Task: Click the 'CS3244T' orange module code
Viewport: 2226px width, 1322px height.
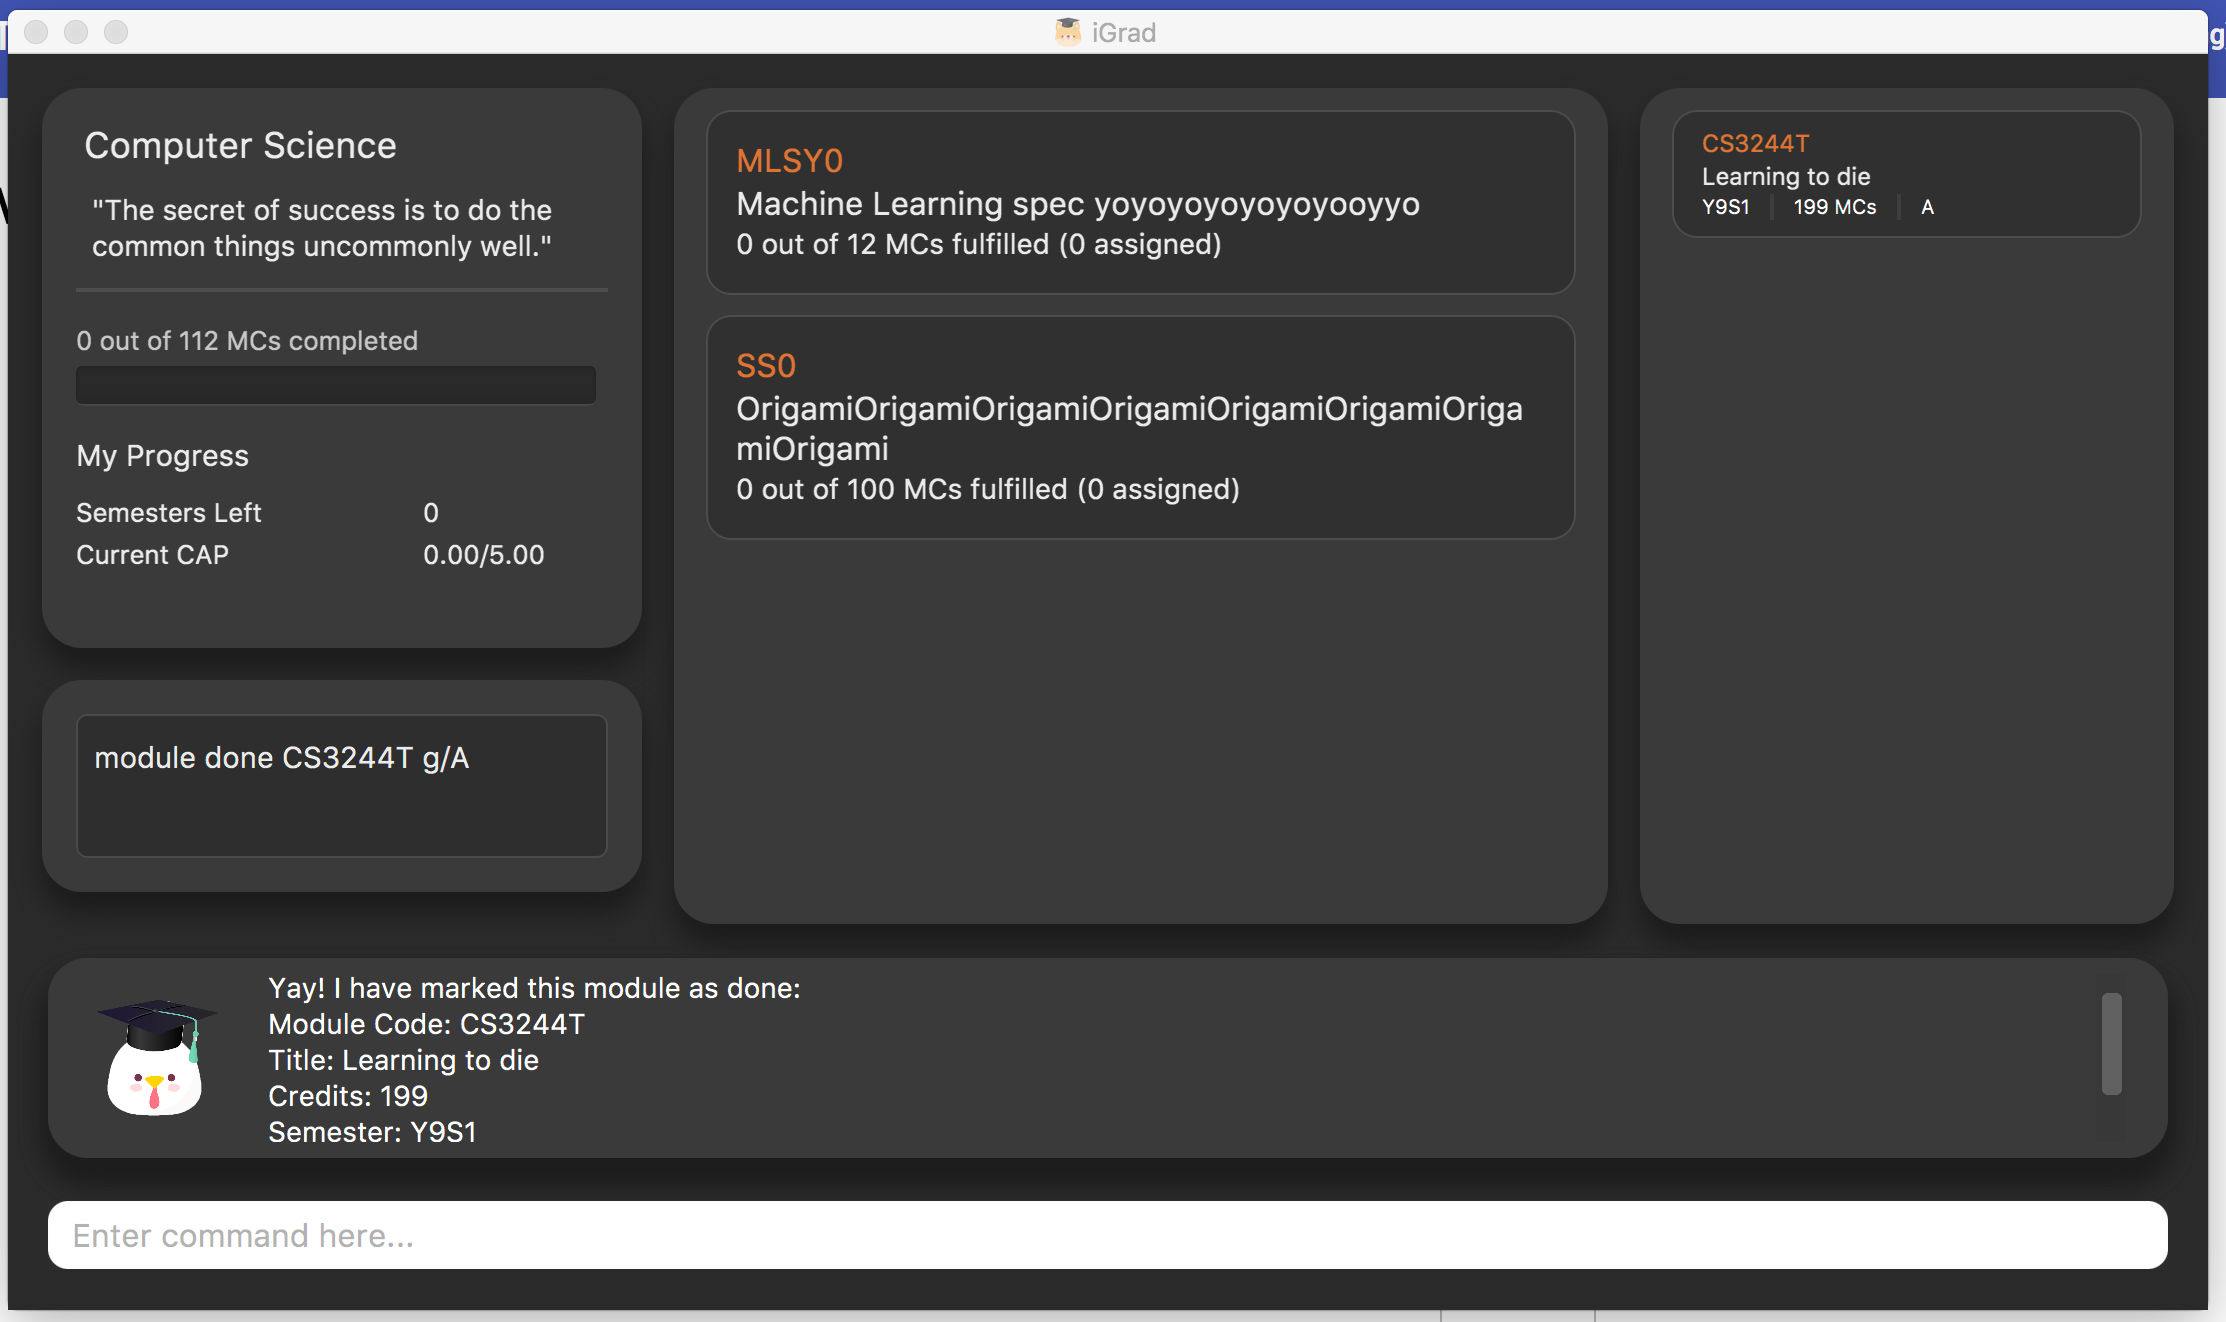Action: (x=1756, y=144)
